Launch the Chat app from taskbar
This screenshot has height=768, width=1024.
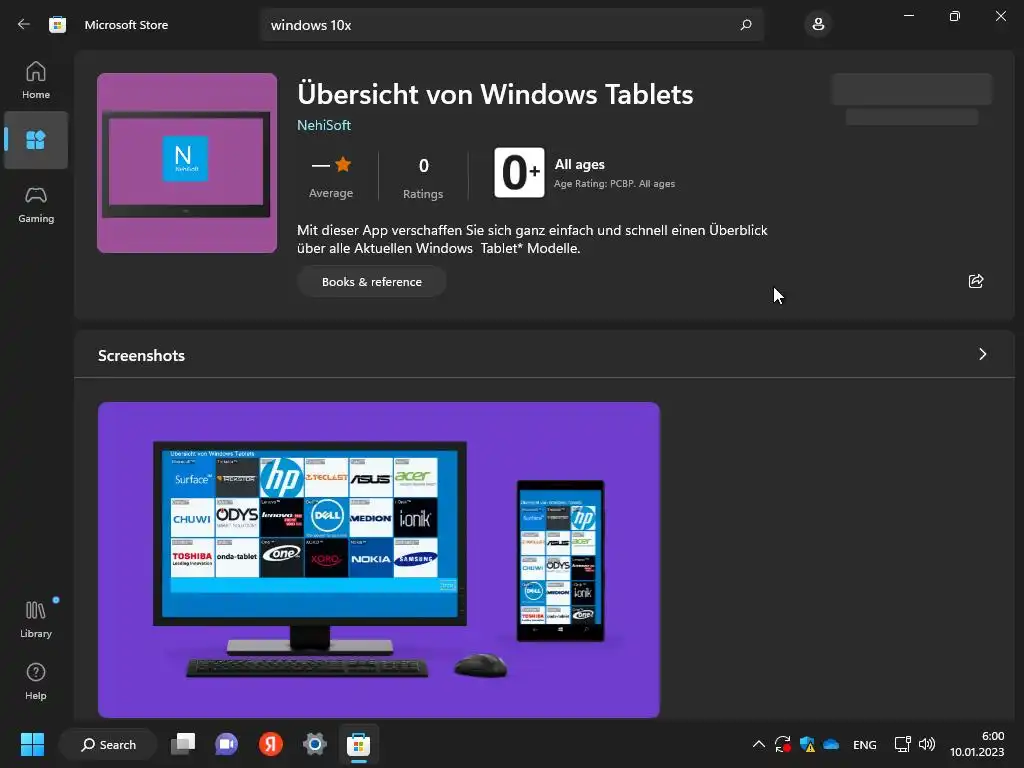[x=227, y=744]
